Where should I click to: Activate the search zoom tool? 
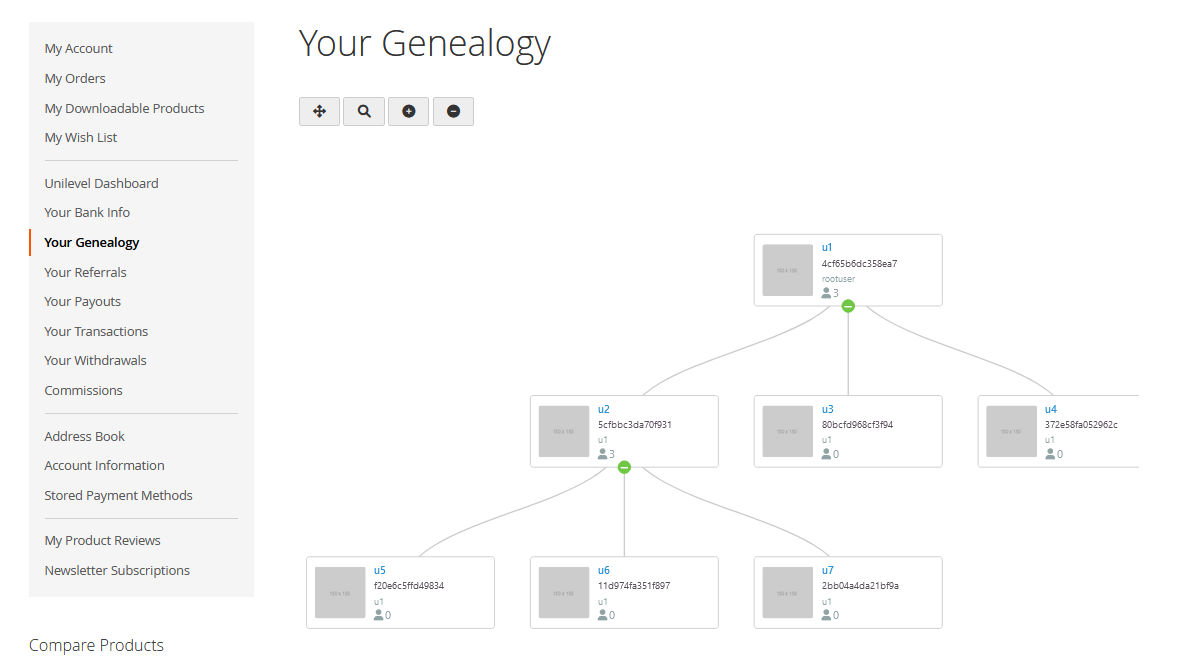(x=363, y=111)
